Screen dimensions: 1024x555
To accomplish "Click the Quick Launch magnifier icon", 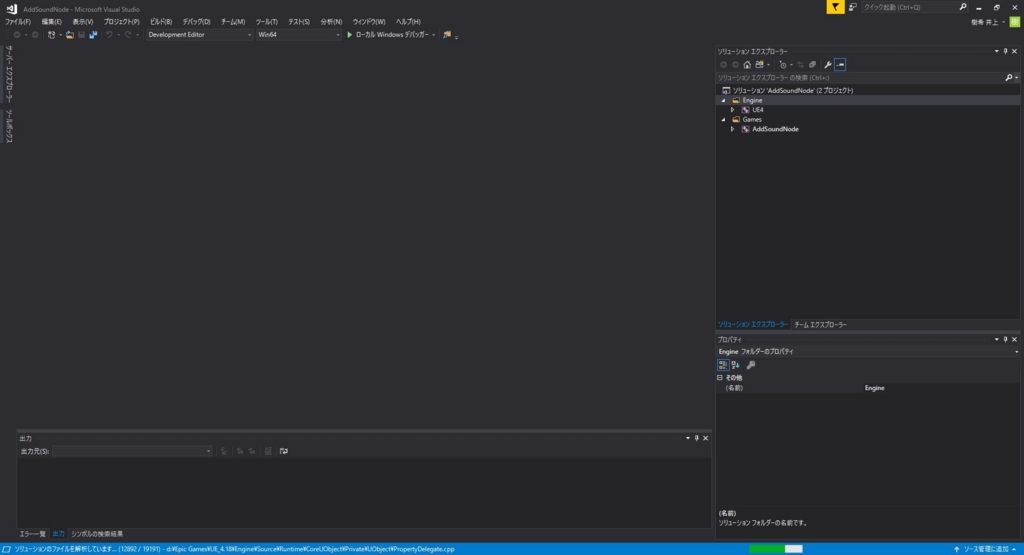I will pyautogui.click(x=963, y=7).
